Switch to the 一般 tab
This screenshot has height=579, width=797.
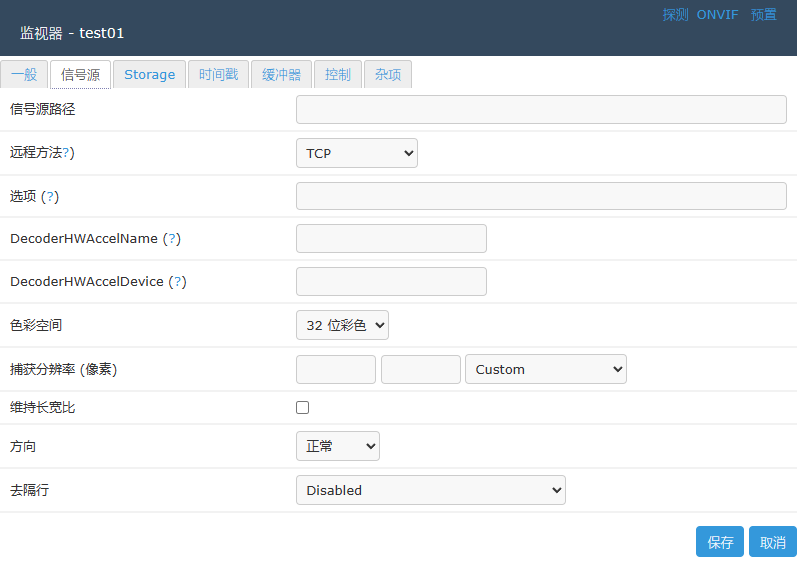tap(24, 74)
